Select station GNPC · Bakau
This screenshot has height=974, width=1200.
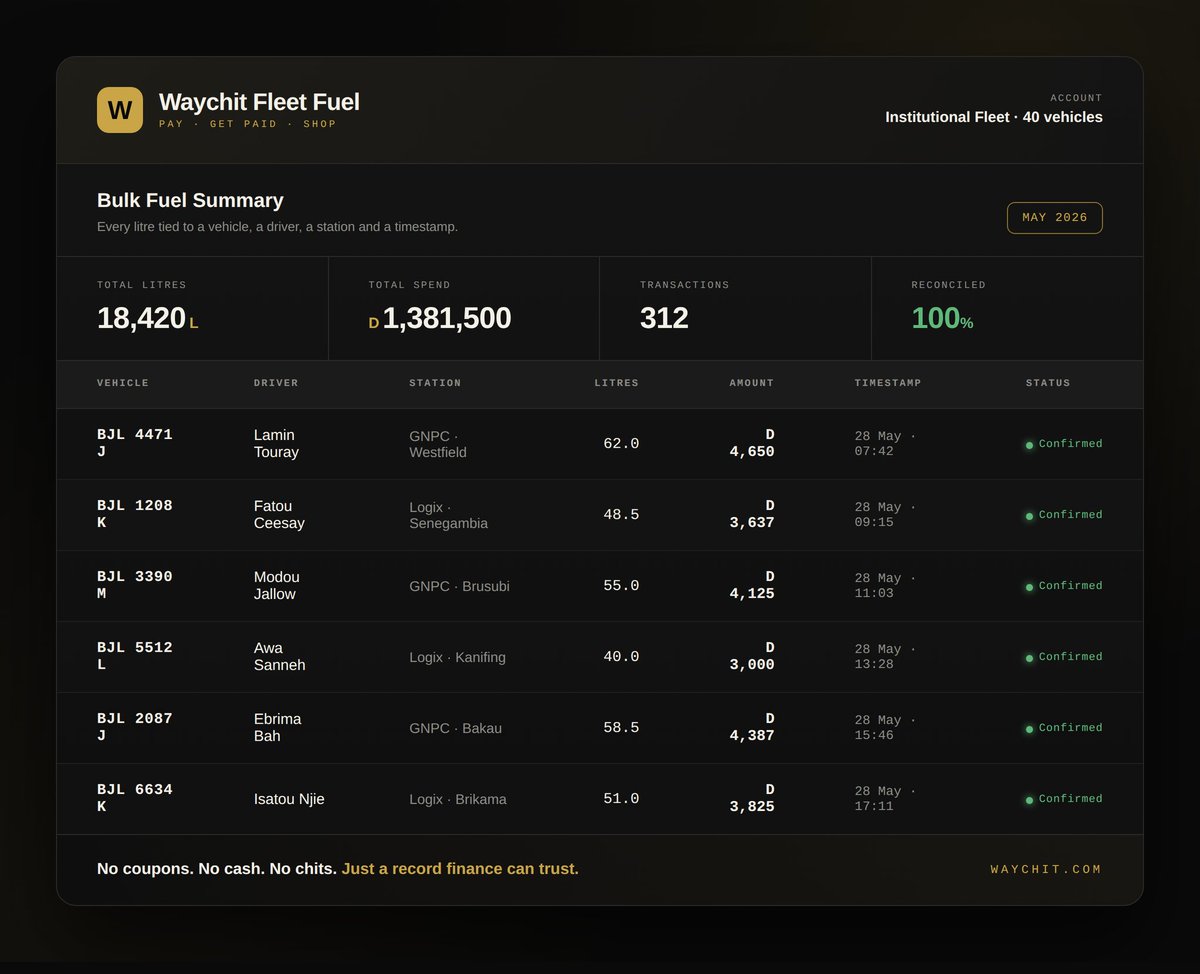click(x=455, y=728)
